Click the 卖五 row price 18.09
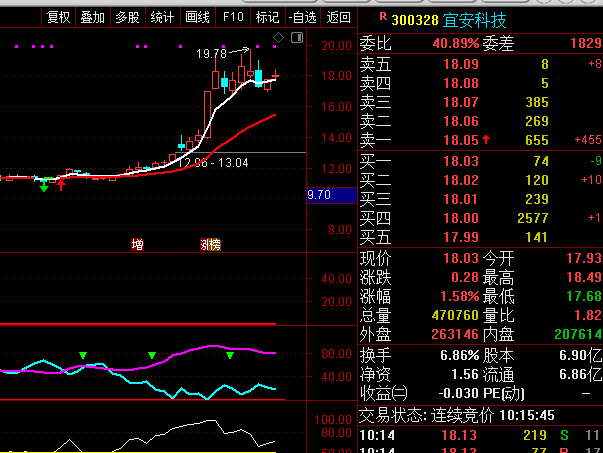The image size is (603, 453). point(461,64)
